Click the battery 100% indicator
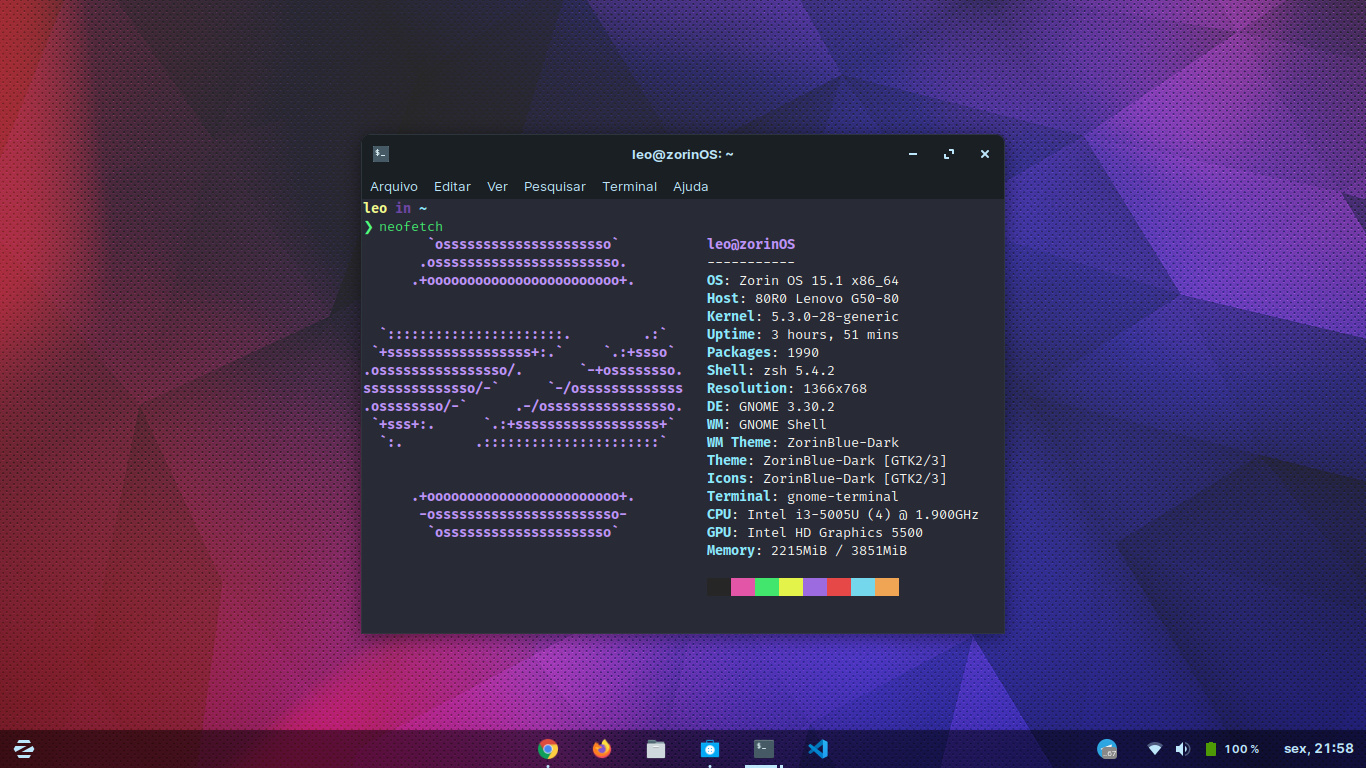Screen dimensions: 1366x768 tap(1231, 749)
